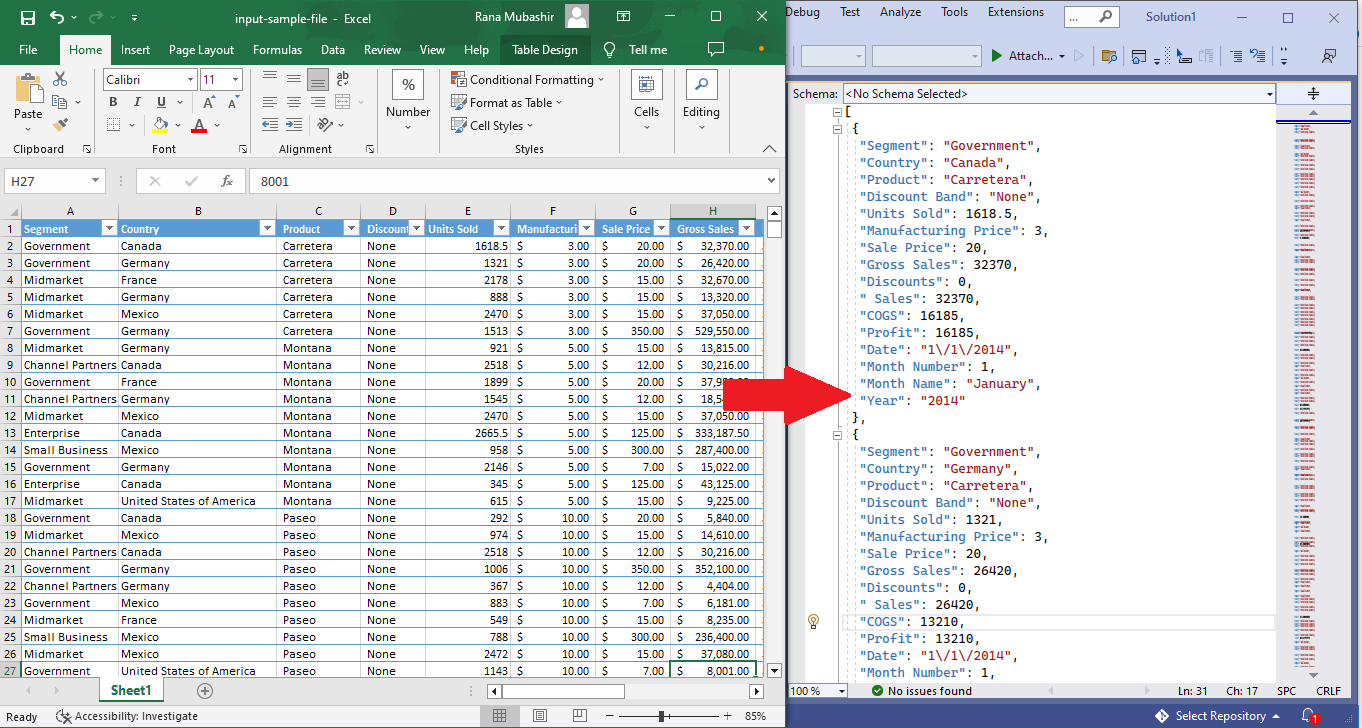Click the Align Right icon
The width and height of the screenshot is (1362, 728).
coord(318,102)
